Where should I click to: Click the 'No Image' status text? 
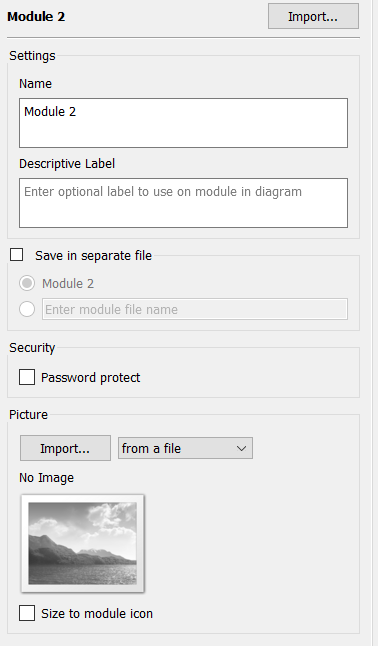(x=47, y=477)
